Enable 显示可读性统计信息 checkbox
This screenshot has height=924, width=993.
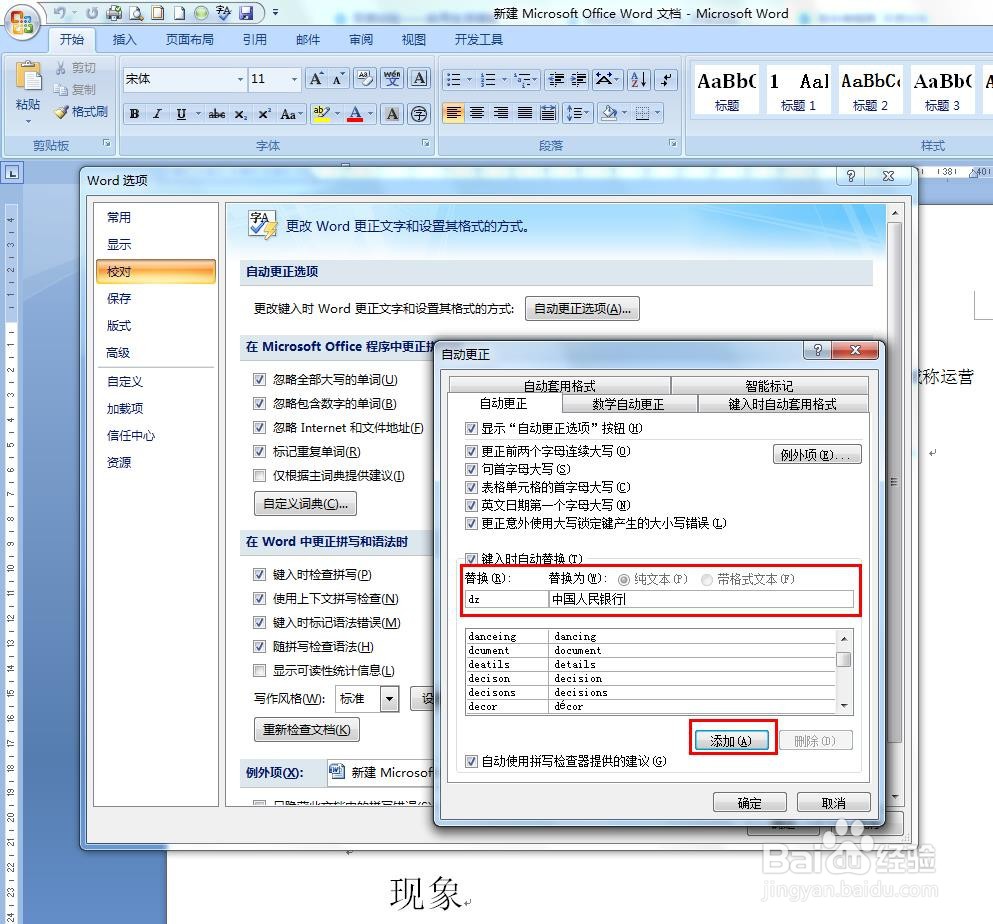(260, 670)
